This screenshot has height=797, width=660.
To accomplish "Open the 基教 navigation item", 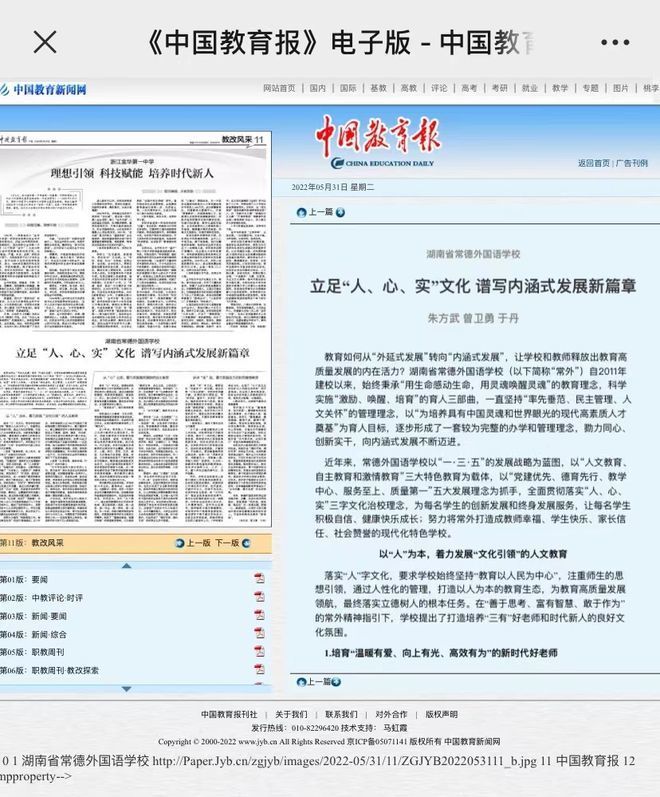I will pyautogui.click(x=378, y=88).
